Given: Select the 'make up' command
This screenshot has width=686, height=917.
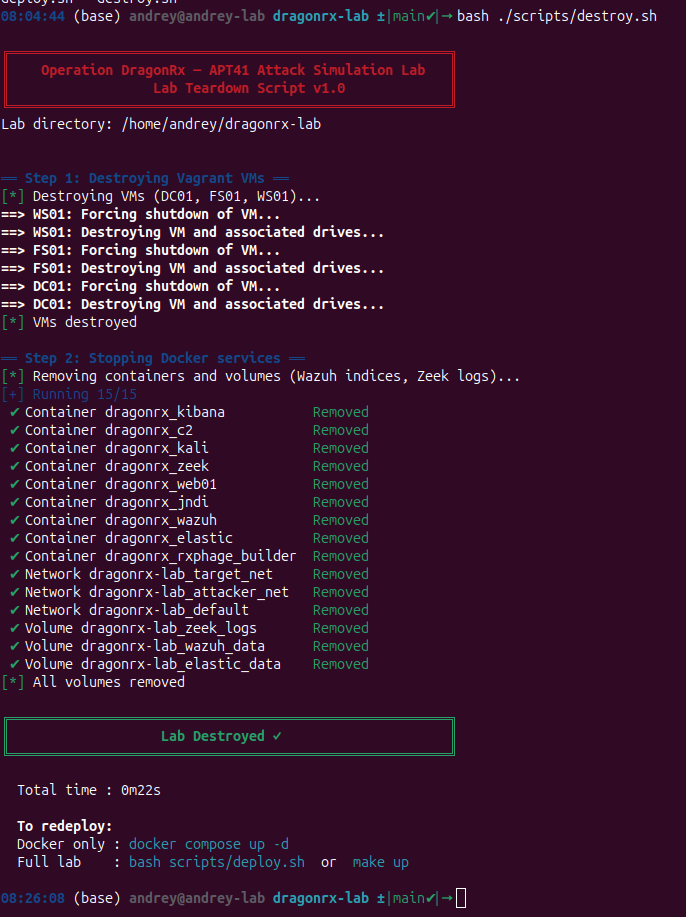Looking at the screenshot, I should click(381, 863).
